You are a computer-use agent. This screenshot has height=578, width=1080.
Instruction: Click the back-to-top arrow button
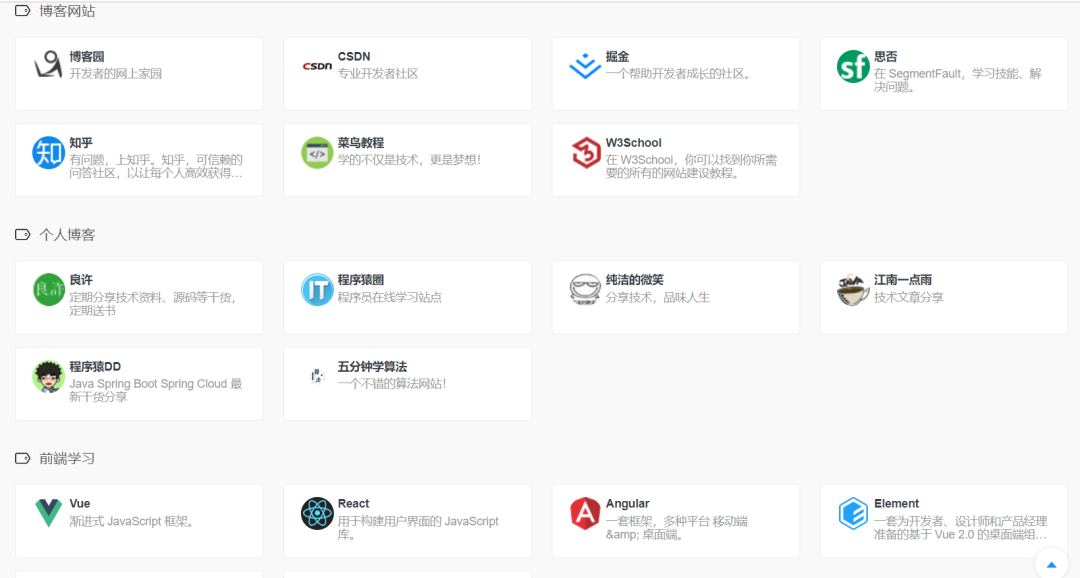[x=1051, y=564]
